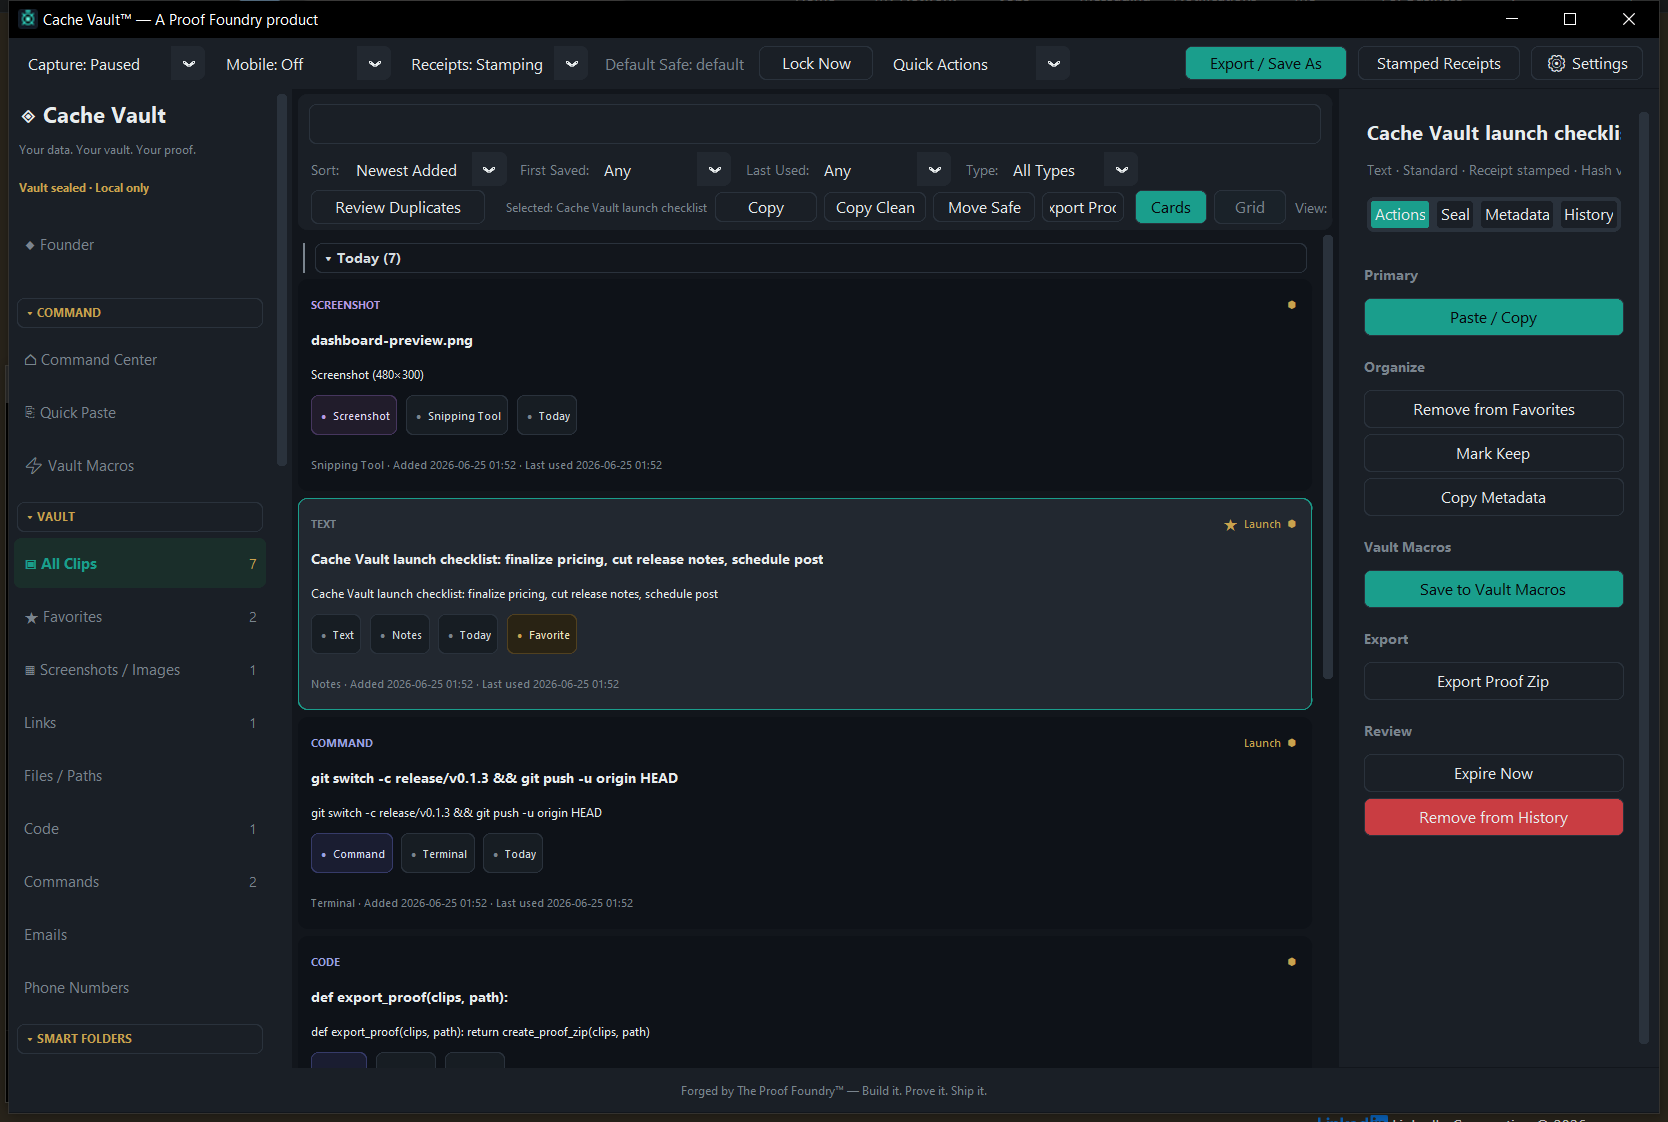
Task: Open the Type All Types dropdown
Action: [x=1121, y=170]
